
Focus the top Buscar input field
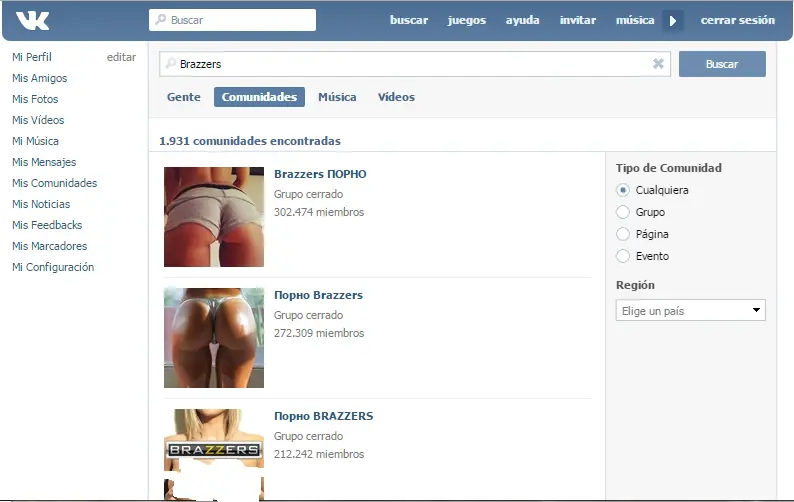[232, 20]
